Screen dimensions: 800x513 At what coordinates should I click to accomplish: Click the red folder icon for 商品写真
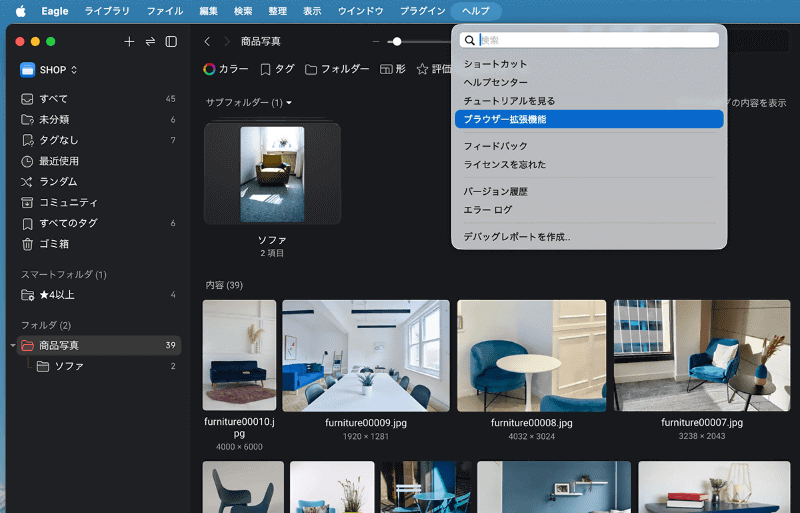pyautogui.click(x=27, y=346)
